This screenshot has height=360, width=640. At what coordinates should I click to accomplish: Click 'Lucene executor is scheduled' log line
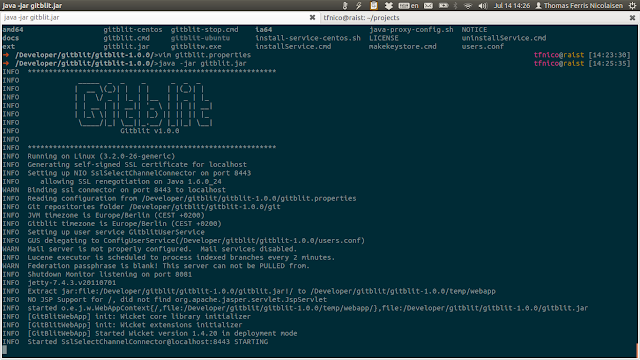181,258
